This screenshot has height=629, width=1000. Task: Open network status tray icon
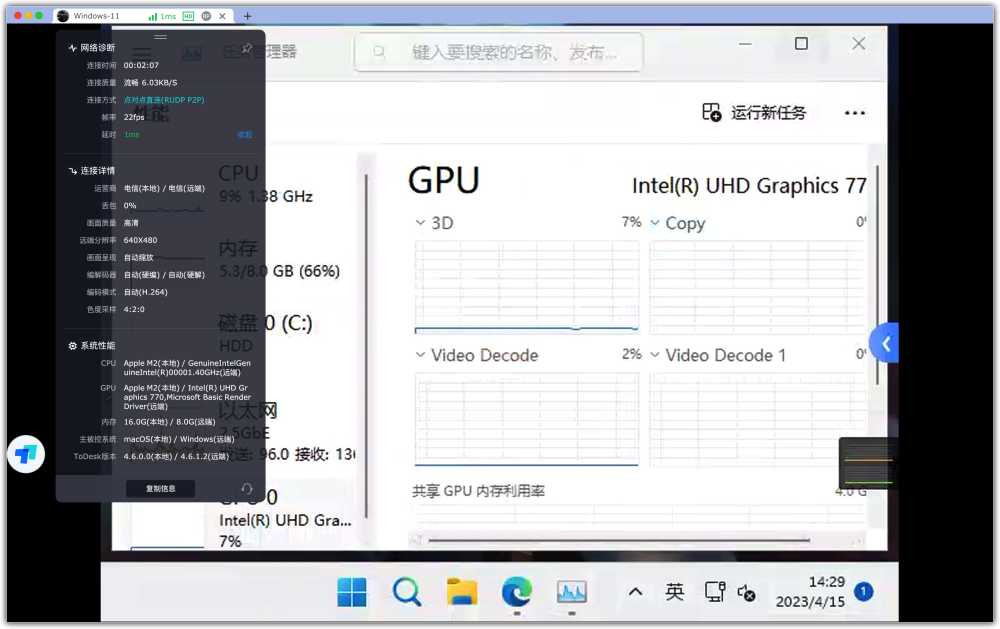pyautogui.click(x=715, y=592)
